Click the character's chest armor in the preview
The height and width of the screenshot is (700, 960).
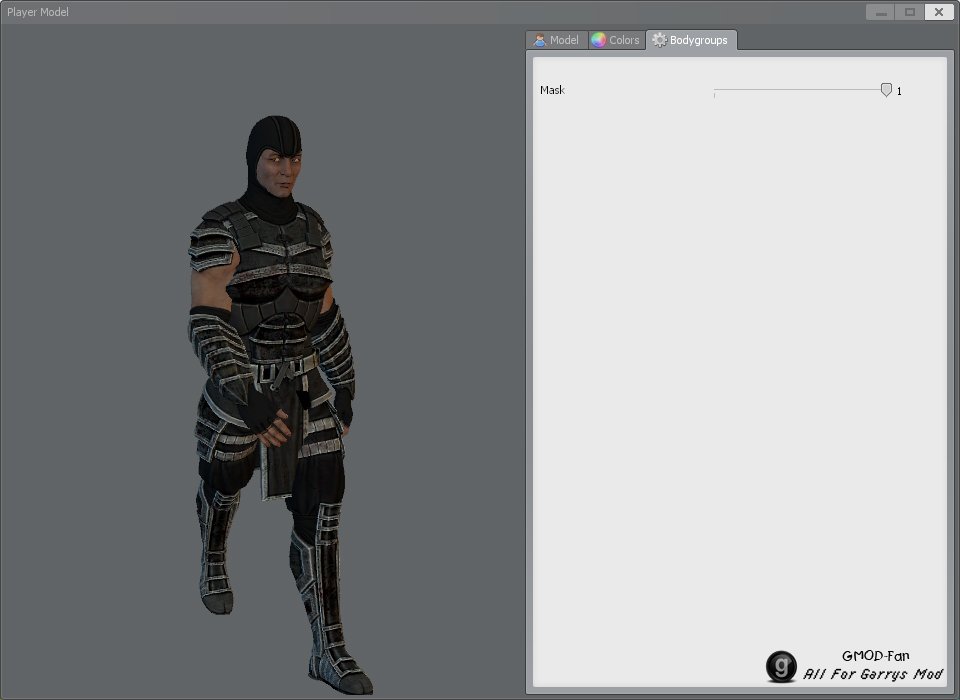(280, 260)
